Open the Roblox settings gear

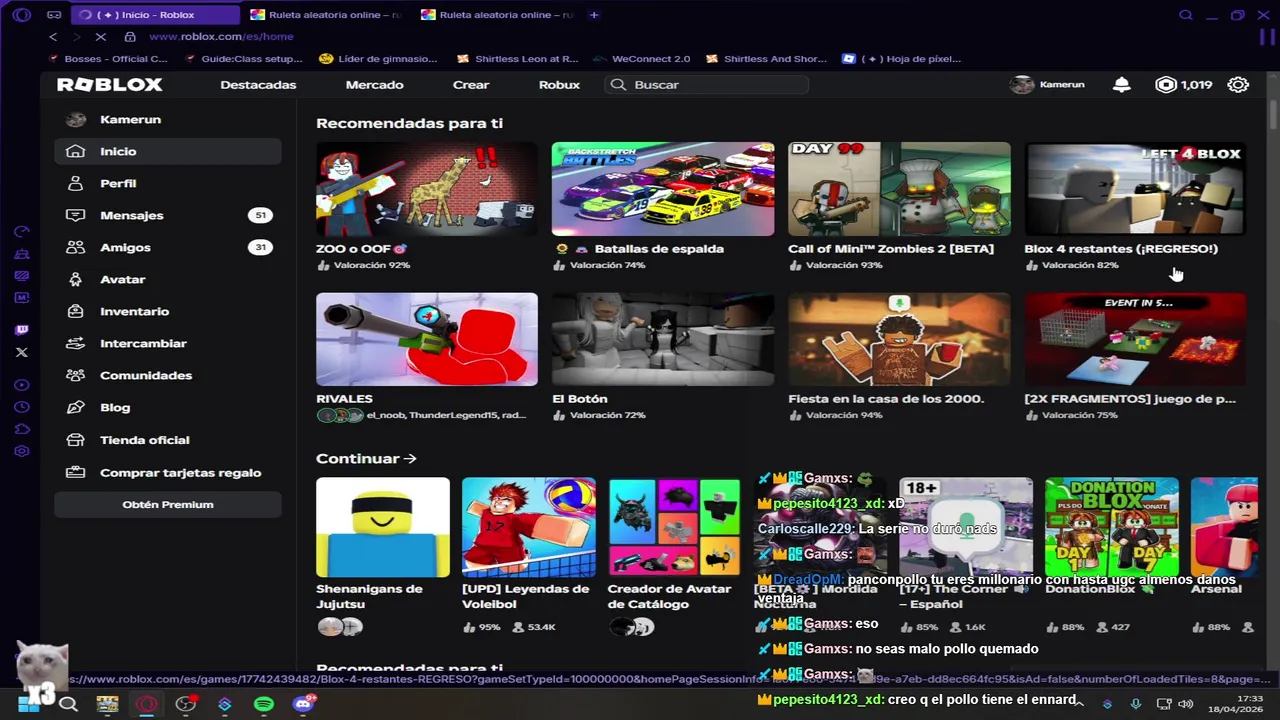point(1238,85)
